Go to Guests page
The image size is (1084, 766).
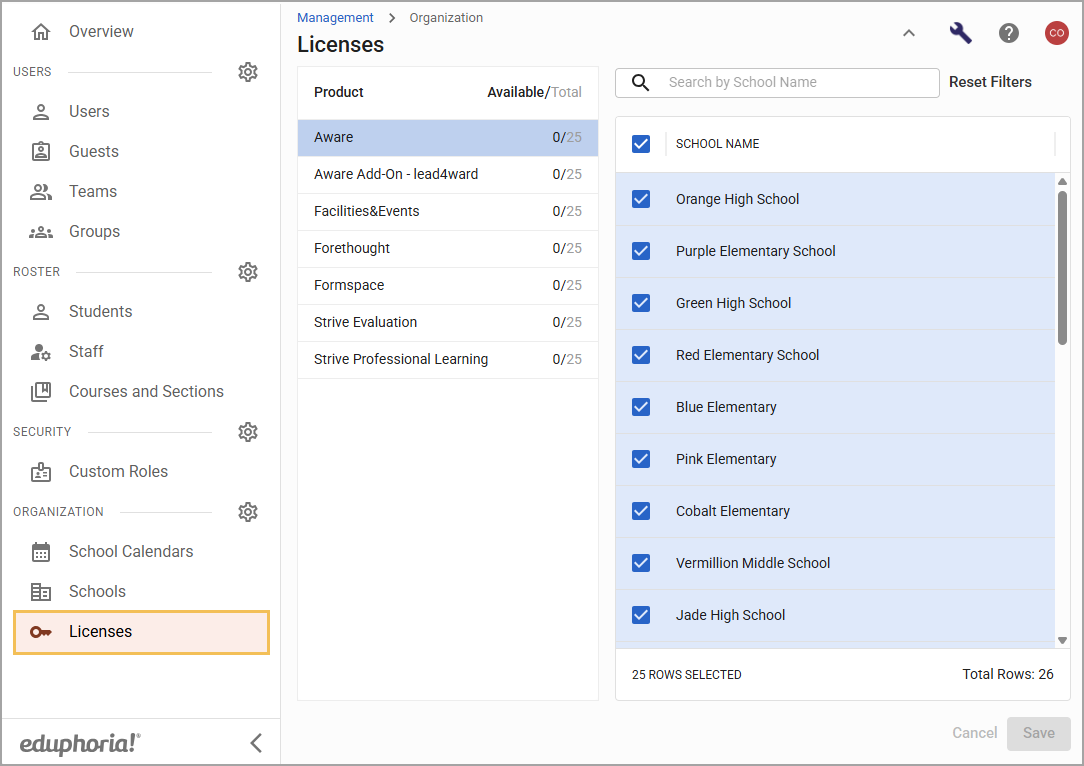[94, 151]
